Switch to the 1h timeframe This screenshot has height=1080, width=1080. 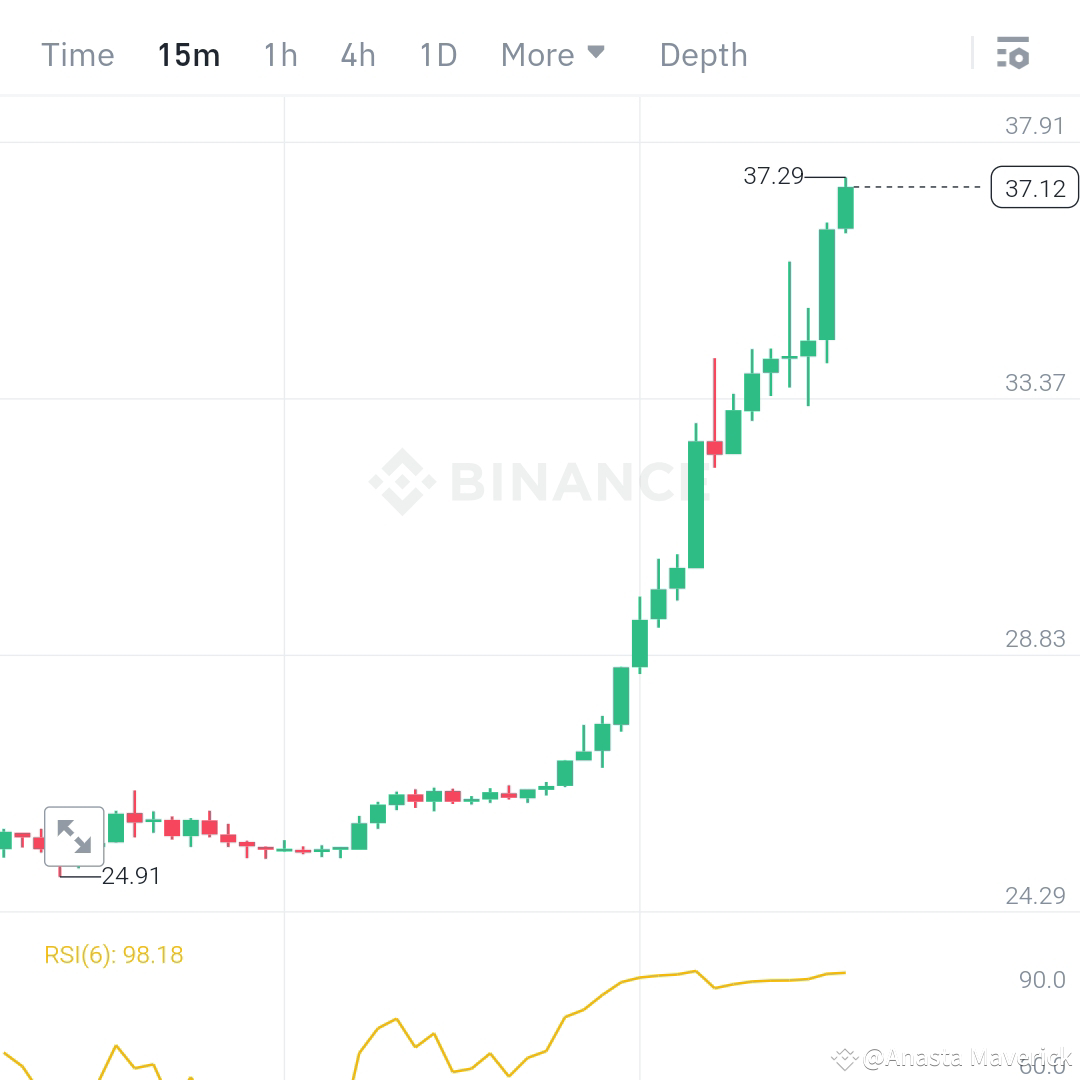(280, 55)
